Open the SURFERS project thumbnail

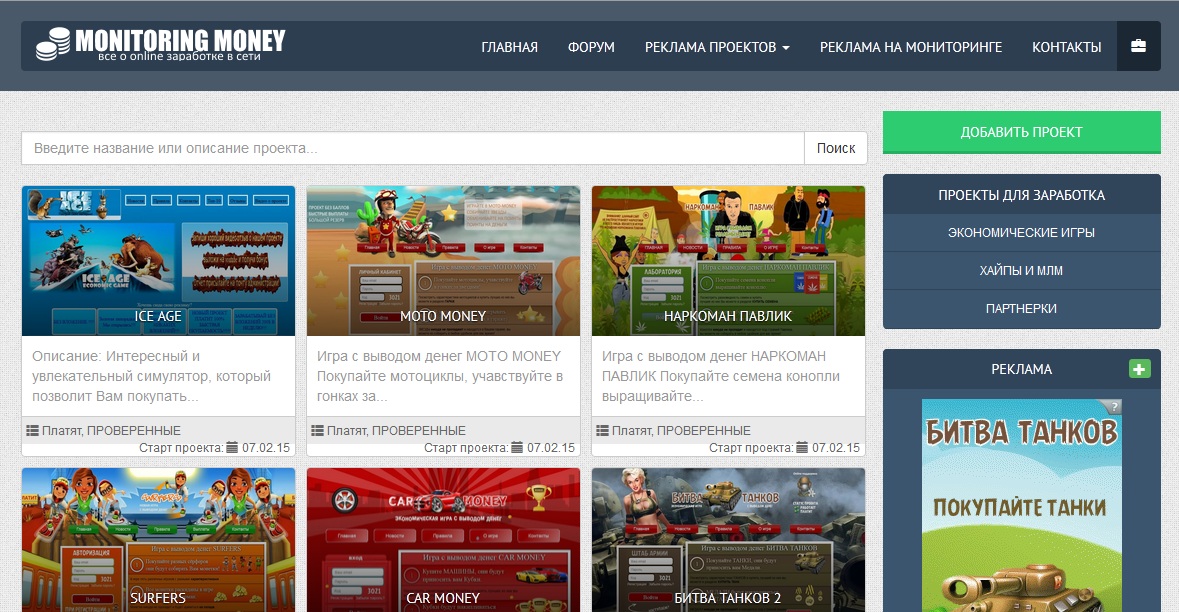click(158, 540)
